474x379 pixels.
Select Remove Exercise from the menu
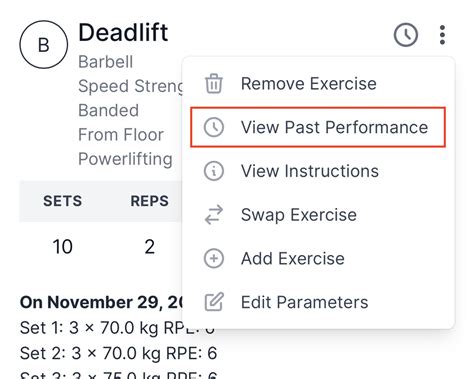[318, 83]
